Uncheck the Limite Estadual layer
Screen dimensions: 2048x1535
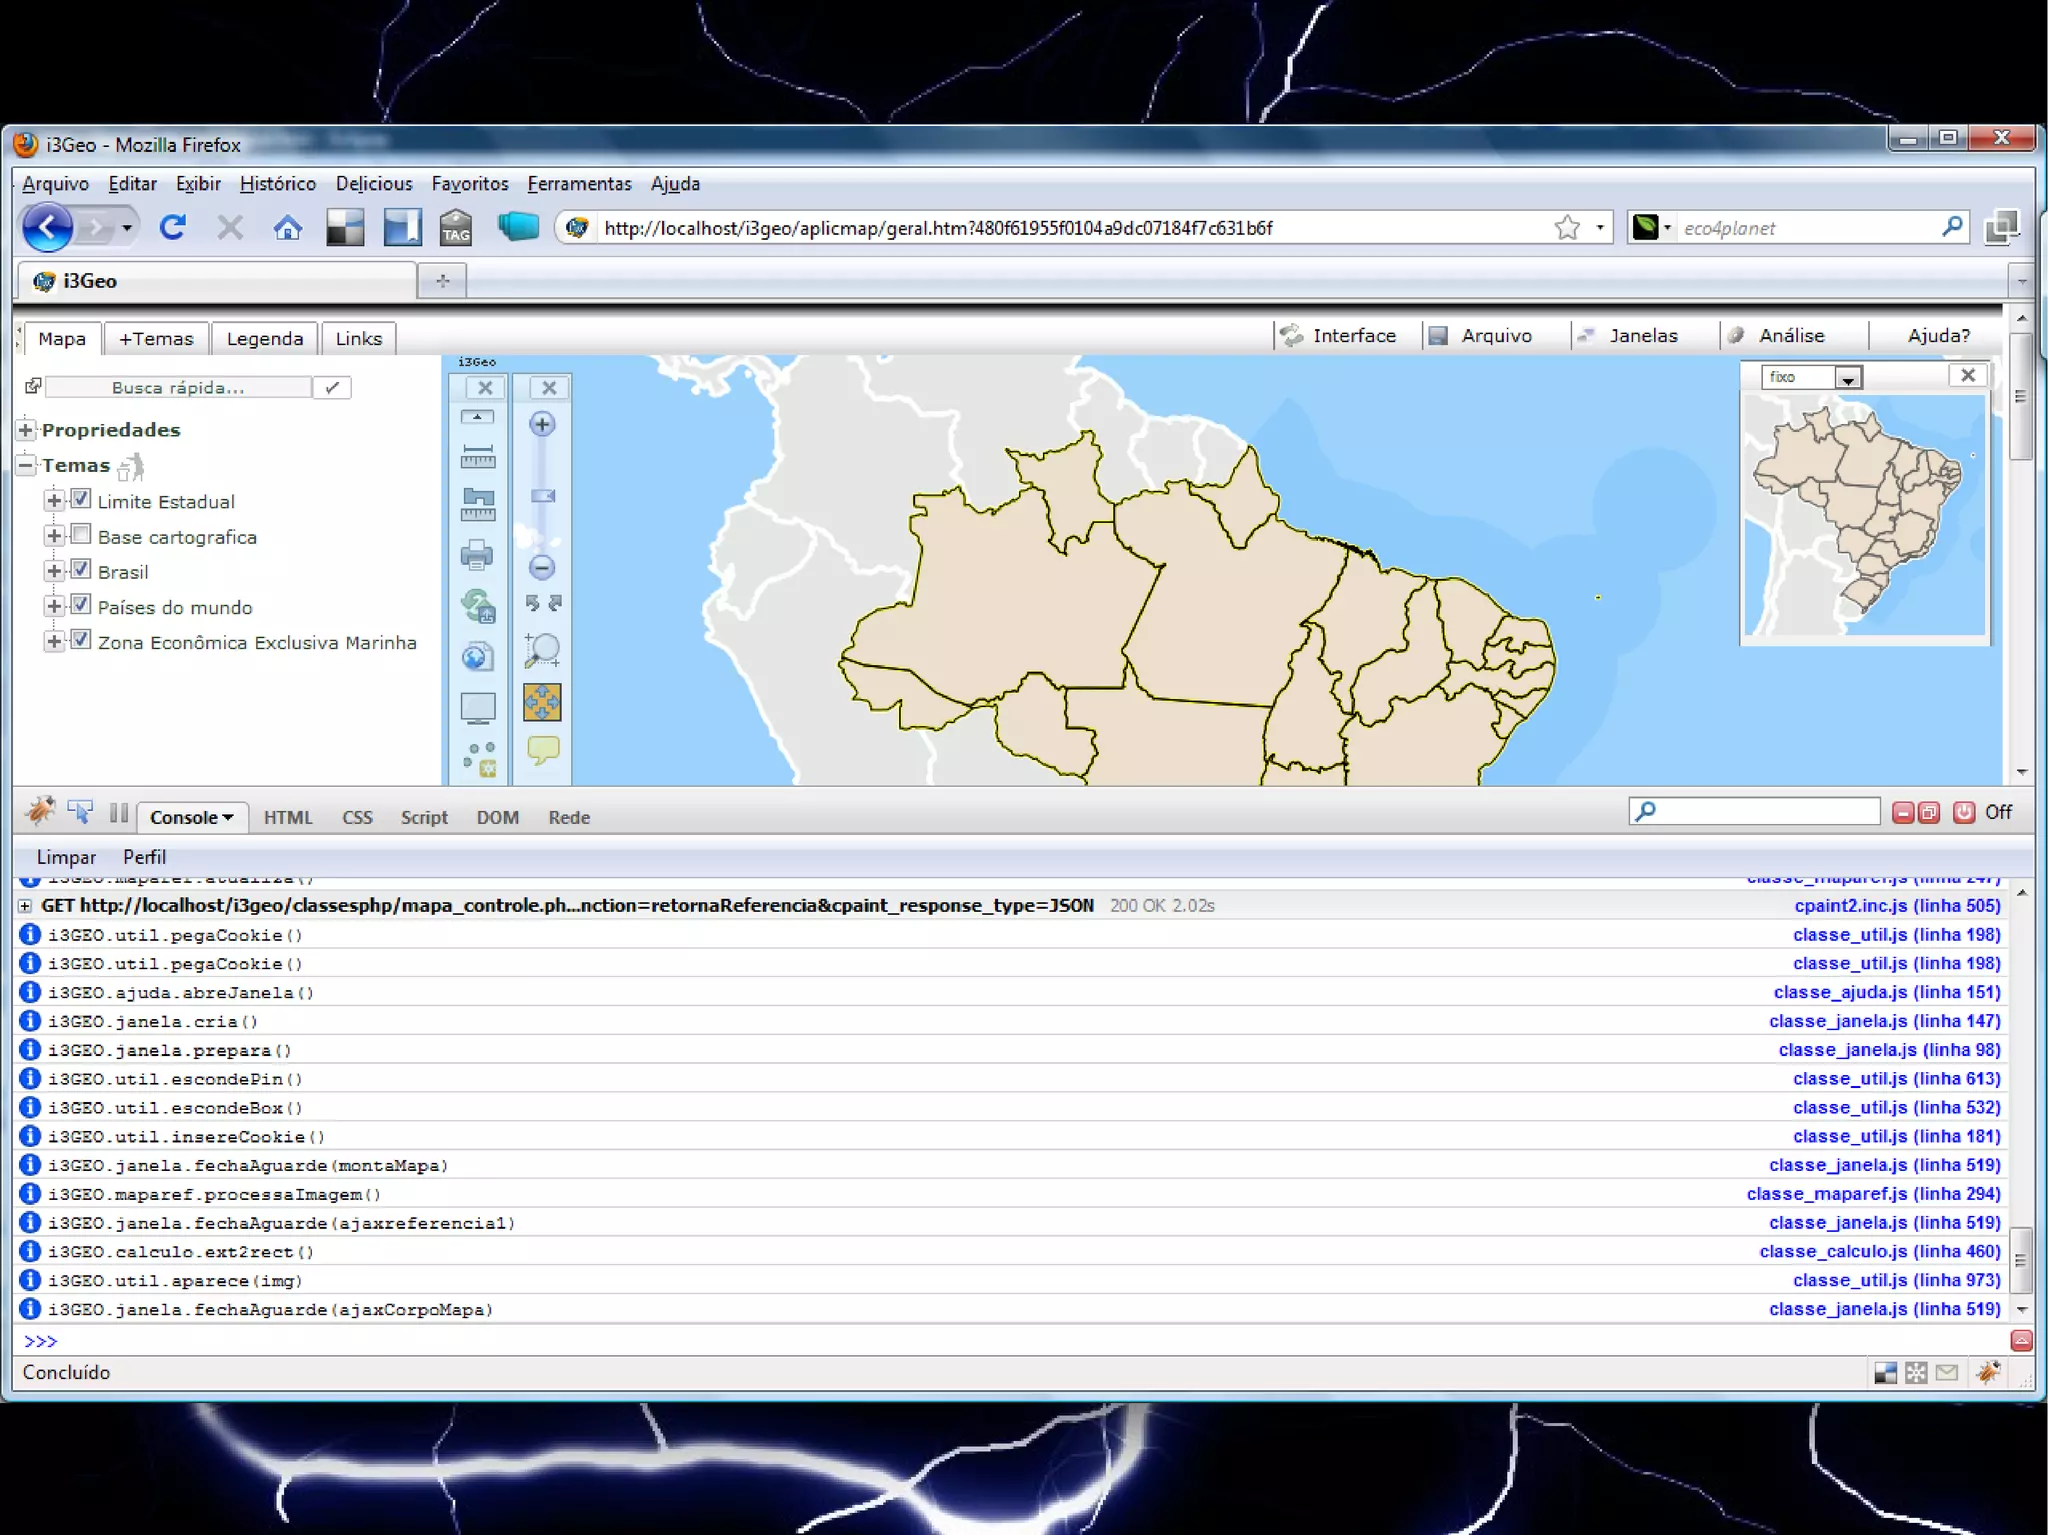pos(81,499)
